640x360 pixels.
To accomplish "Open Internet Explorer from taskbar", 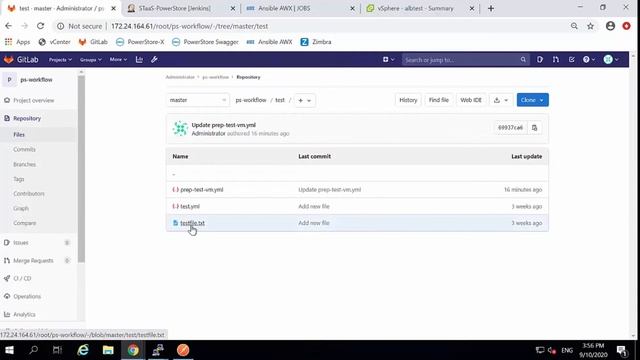I will click(83, 350).
